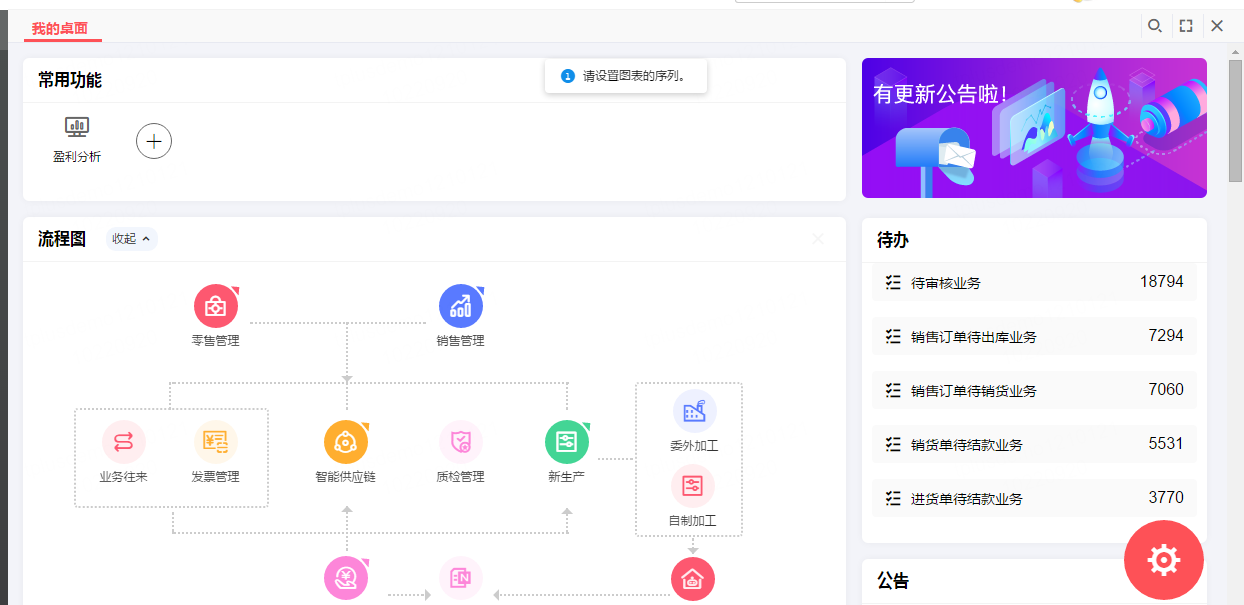Click the info icon in the chart notification
This screenshot has height=605, width=1244.
tap(568, 76)
